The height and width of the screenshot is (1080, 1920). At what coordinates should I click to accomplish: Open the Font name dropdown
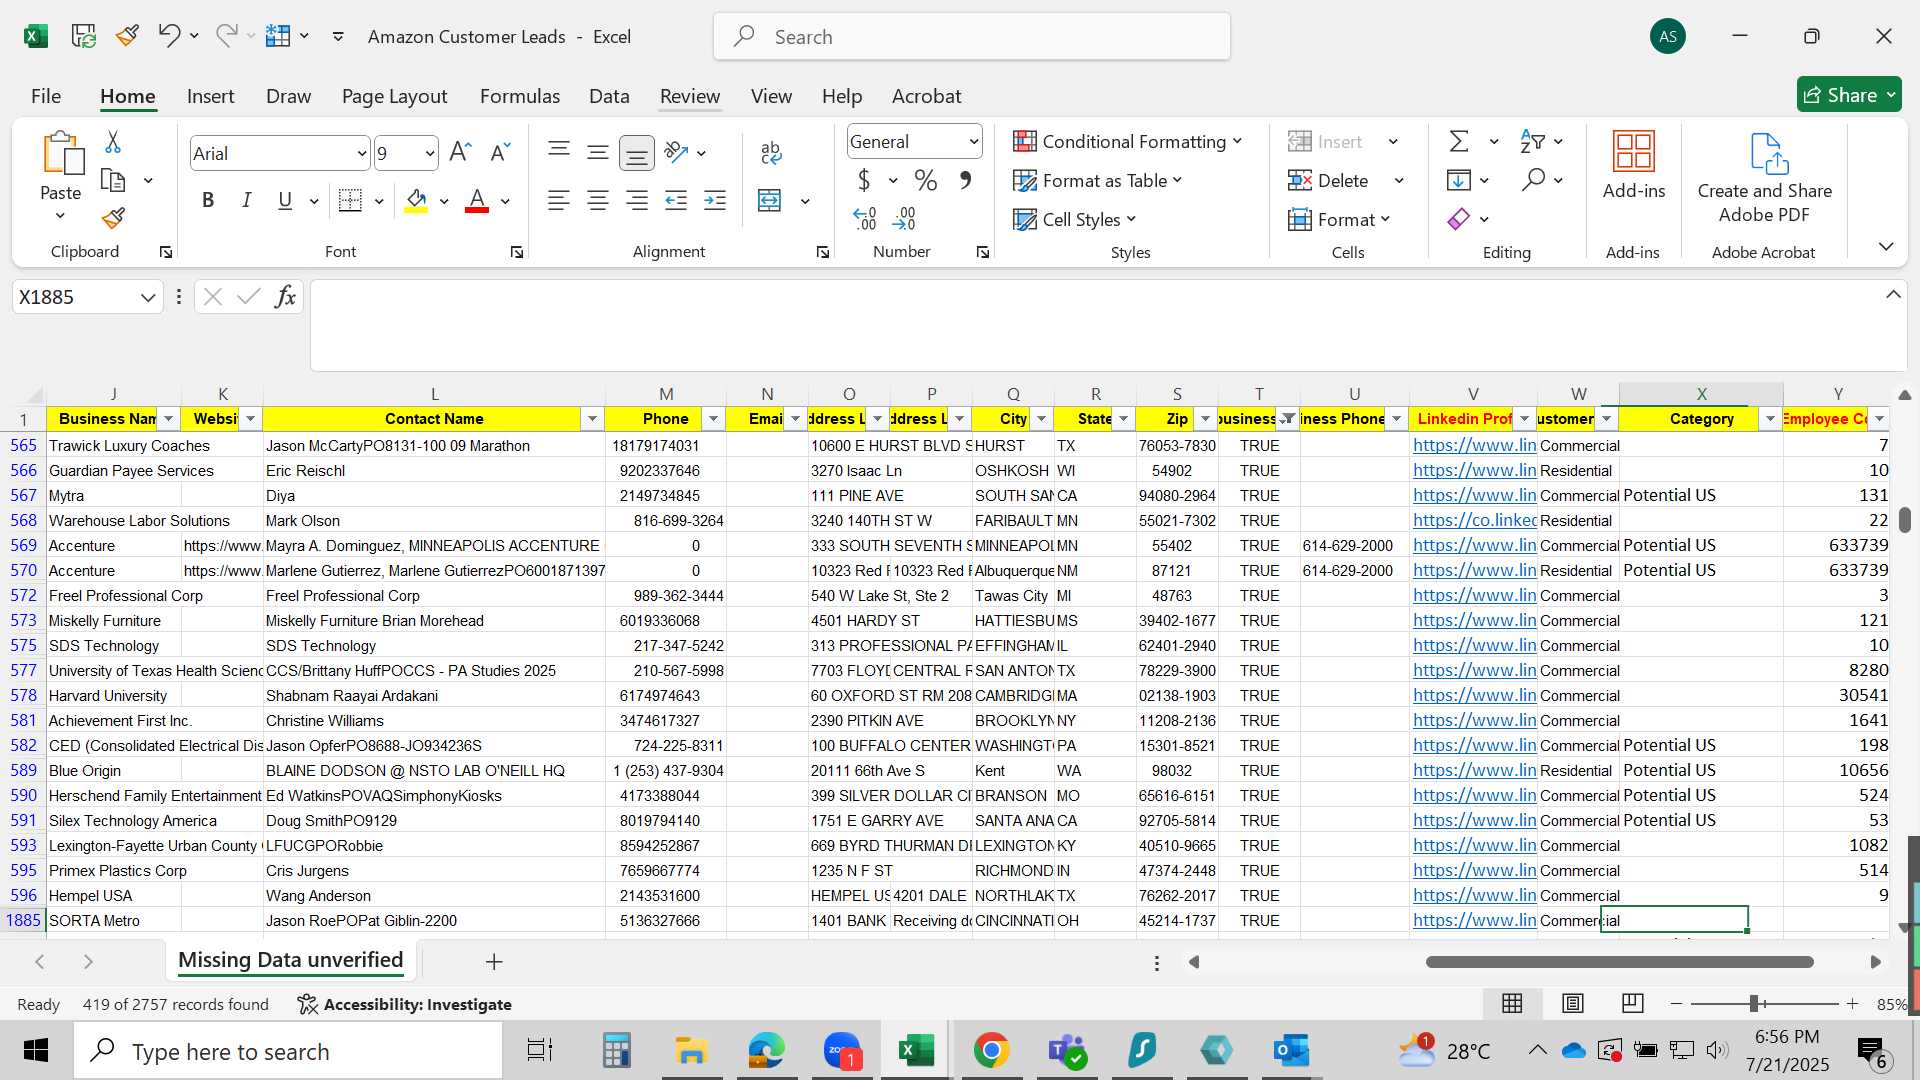(361, 153)
